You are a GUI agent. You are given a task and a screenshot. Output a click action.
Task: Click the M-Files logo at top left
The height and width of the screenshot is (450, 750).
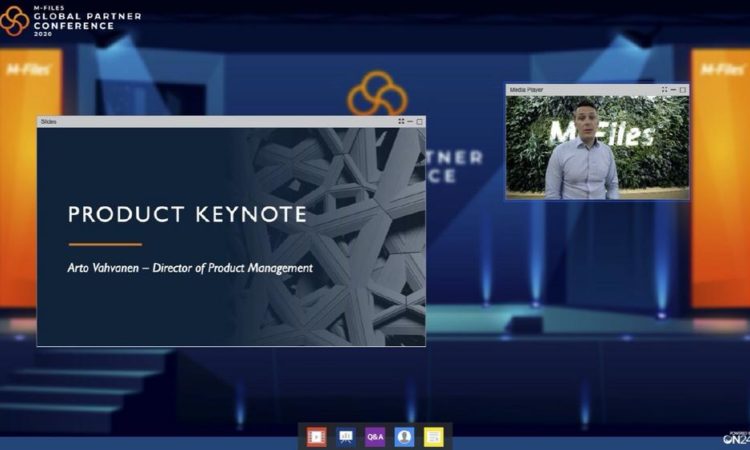14,21
